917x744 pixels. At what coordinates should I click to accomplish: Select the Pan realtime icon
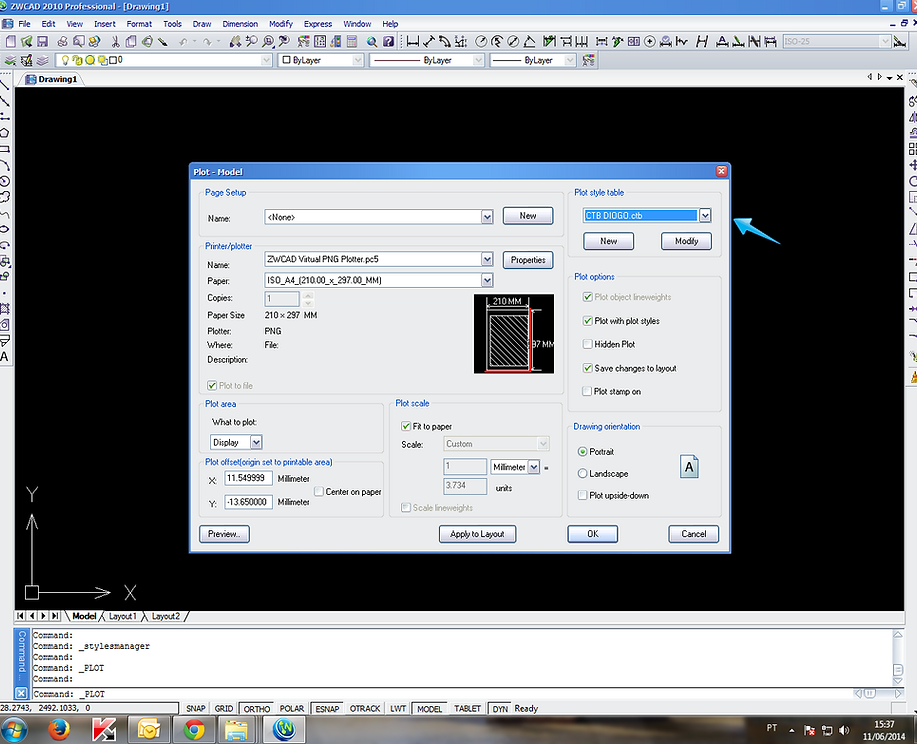pos(235,42)
